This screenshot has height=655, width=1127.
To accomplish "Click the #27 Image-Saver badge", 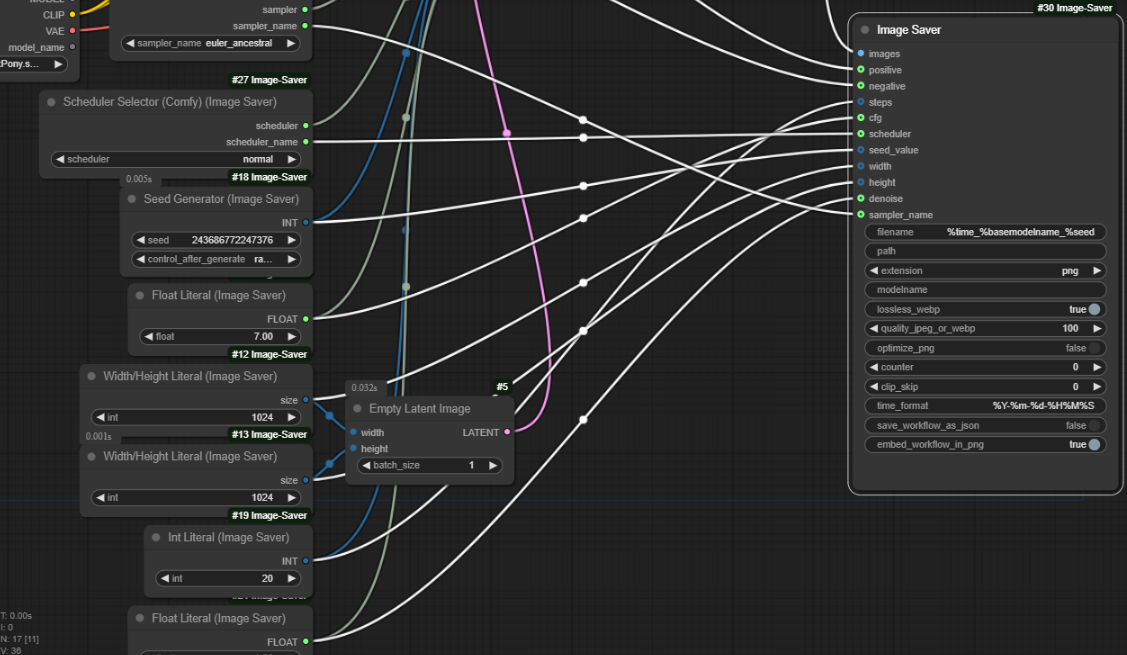I will point(269,80).
